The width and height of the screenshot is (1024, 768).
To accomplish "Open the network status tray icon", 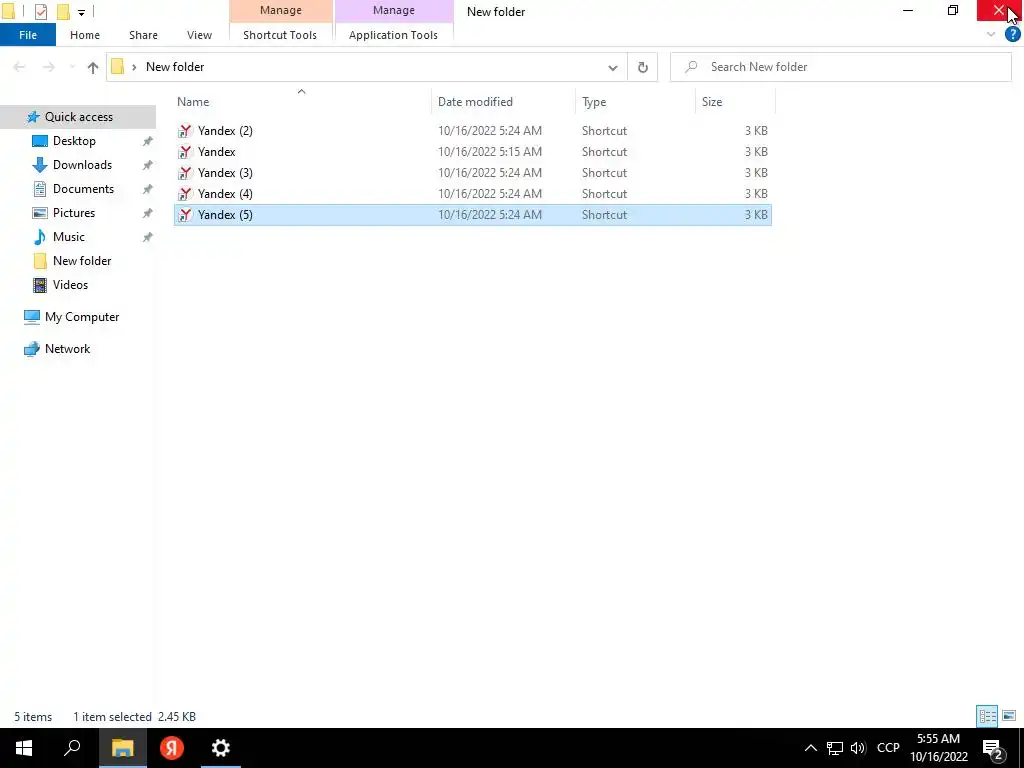I will 835,748.
